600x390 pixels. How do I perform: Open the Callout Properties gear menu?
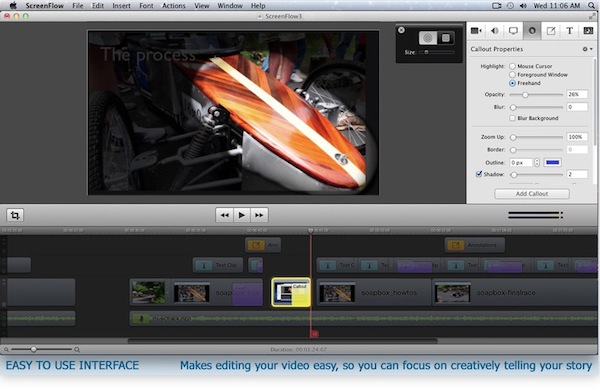point(587,49)
